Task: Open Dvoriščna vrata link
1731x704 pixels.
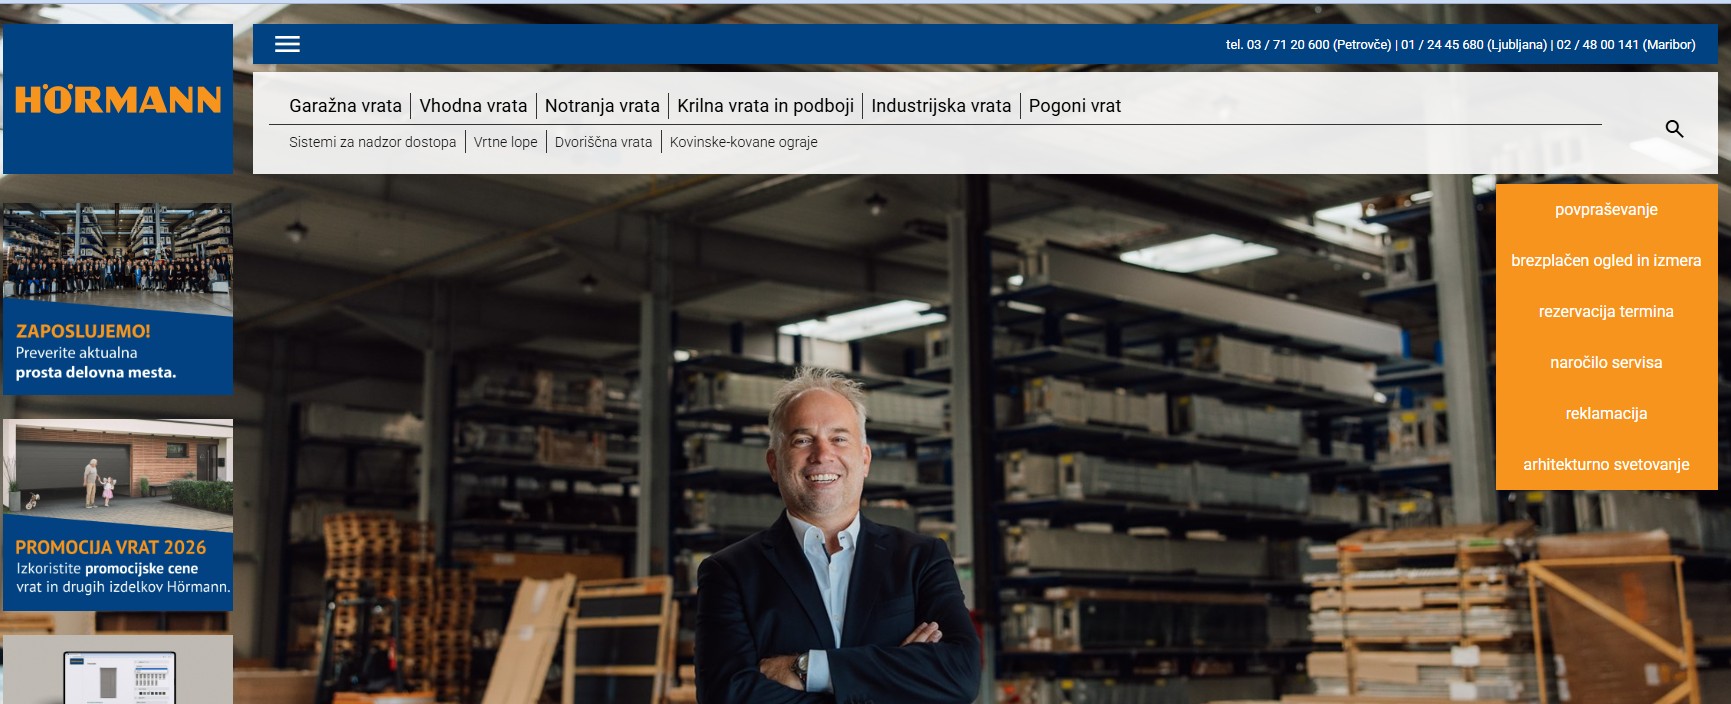Action: point(603,142)
